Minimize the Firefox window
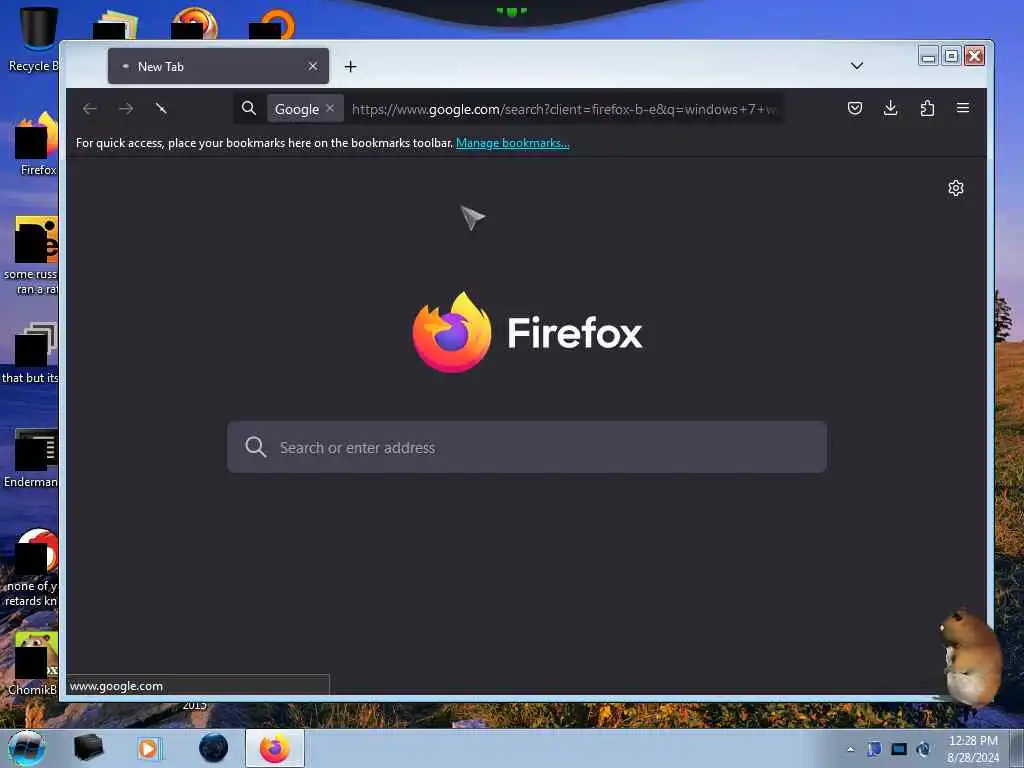The width and height of the screenshot is (1024, 768). click(927, 56)
